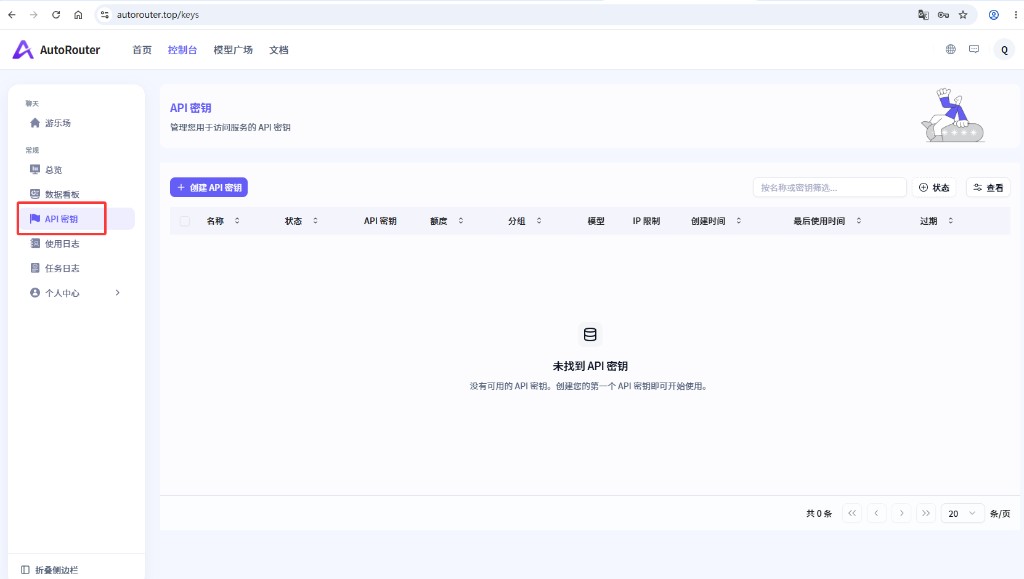Open the 查看 column view button

pyautogui.click(x=988, y=187)
